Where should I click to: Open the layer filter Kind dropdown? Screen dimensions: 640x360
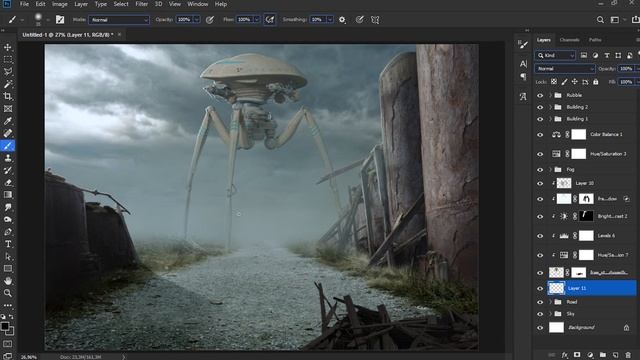tap(556, 55)
